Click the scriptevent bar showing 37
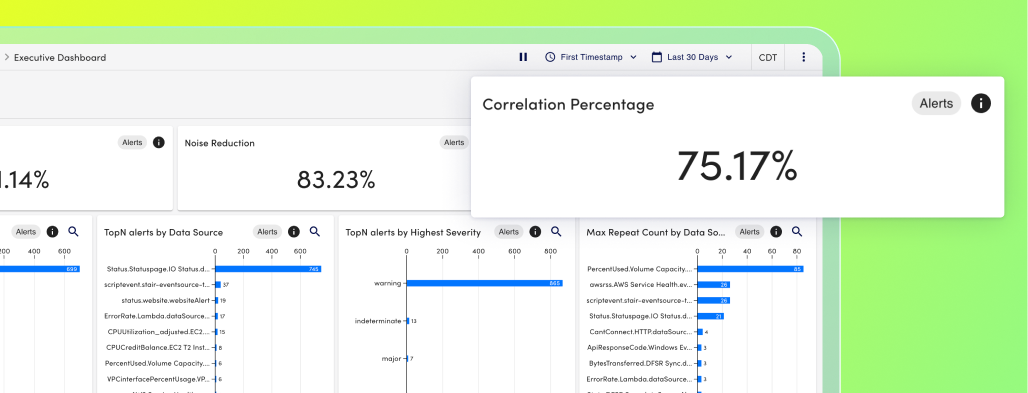Image resolution: width=1028 pixels, height=393 pixels. pyautogui.click(x=218, y=285)
